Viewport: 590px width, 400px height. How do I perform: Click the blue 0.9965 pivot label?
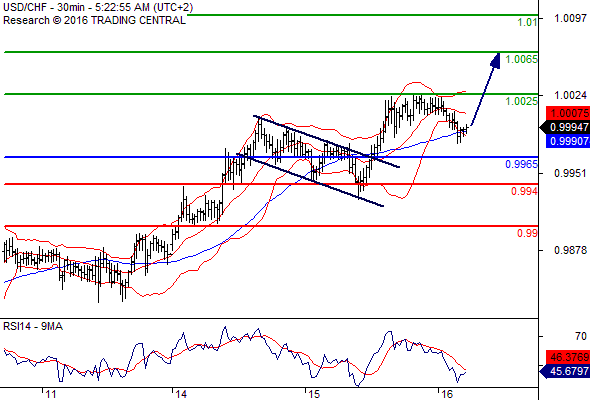point(522,164)
